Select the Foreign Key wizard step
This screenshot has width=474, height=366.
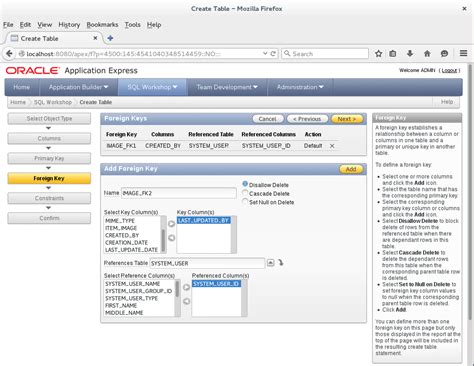pos(49,178)
